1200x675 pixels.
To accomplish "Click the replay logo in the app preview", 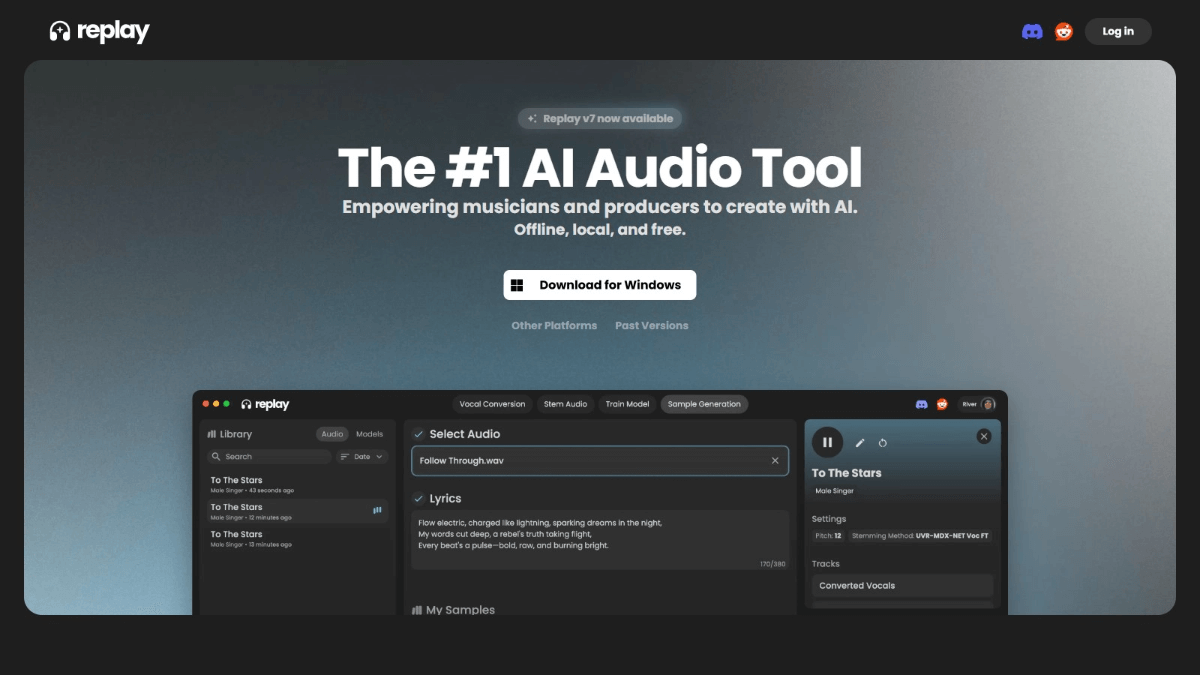I will coord(265,404).
